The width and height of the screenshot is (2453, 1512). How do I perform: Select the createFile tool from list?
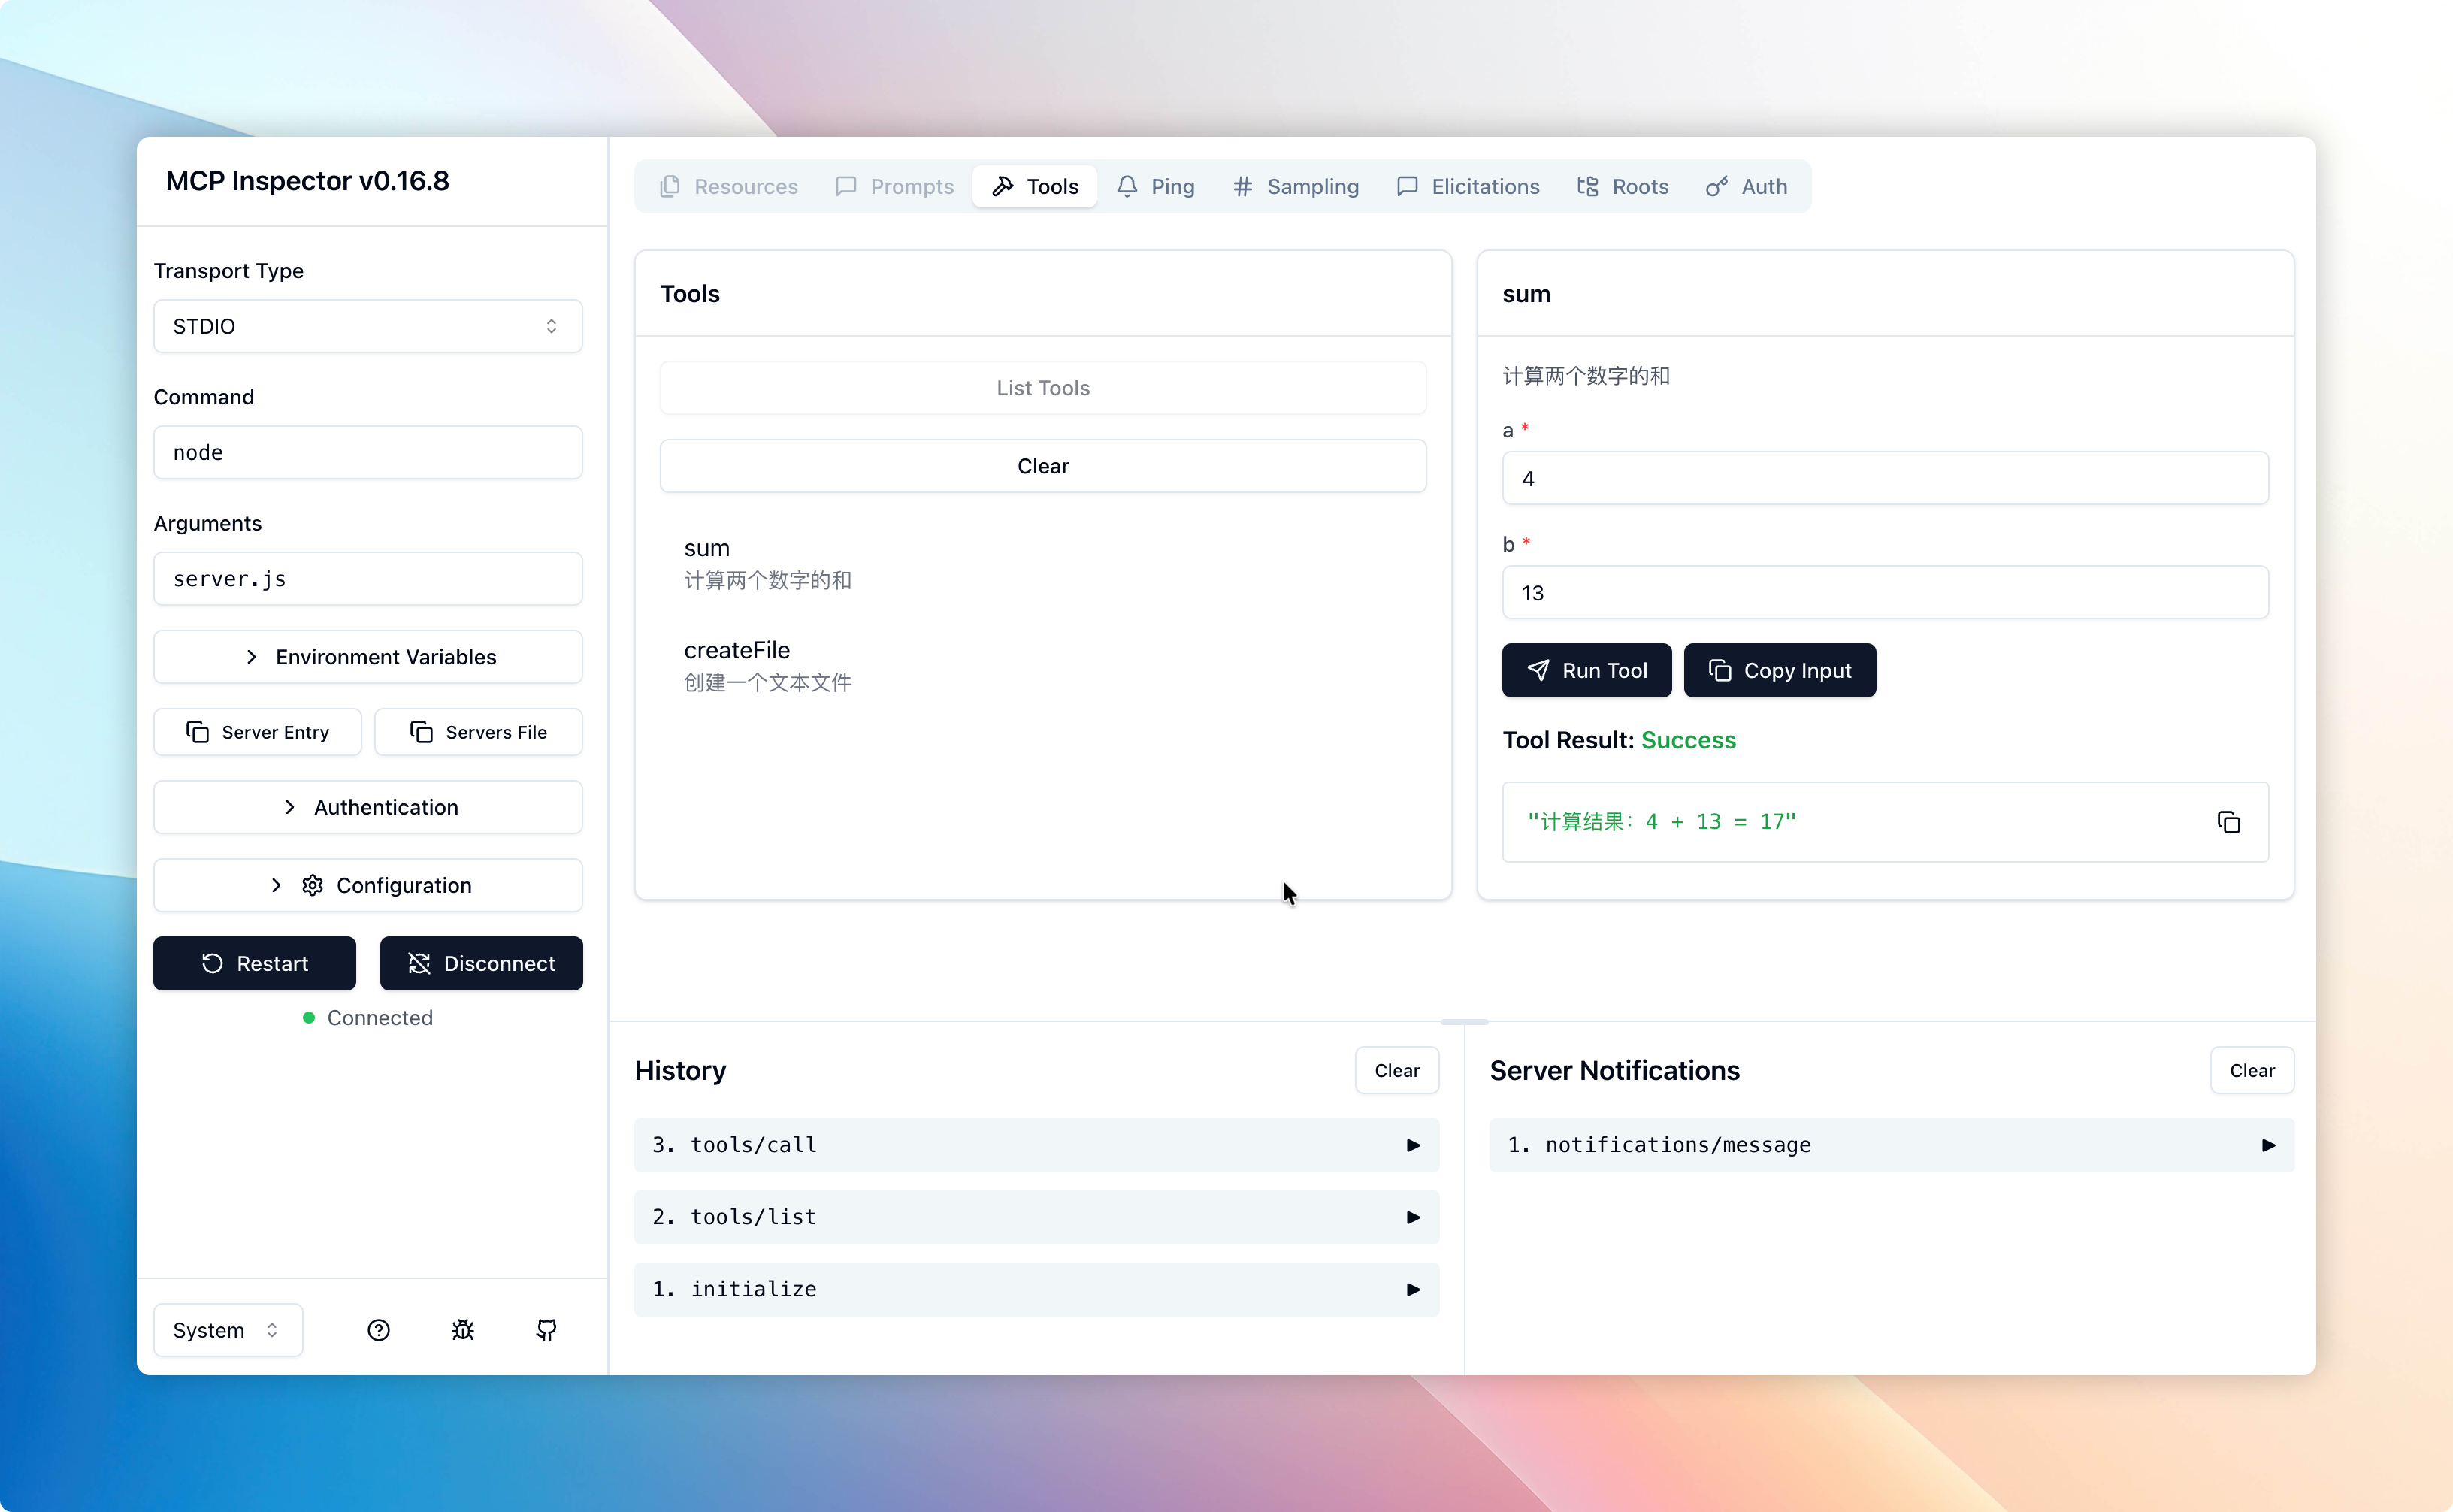click(x=767, y=665)
